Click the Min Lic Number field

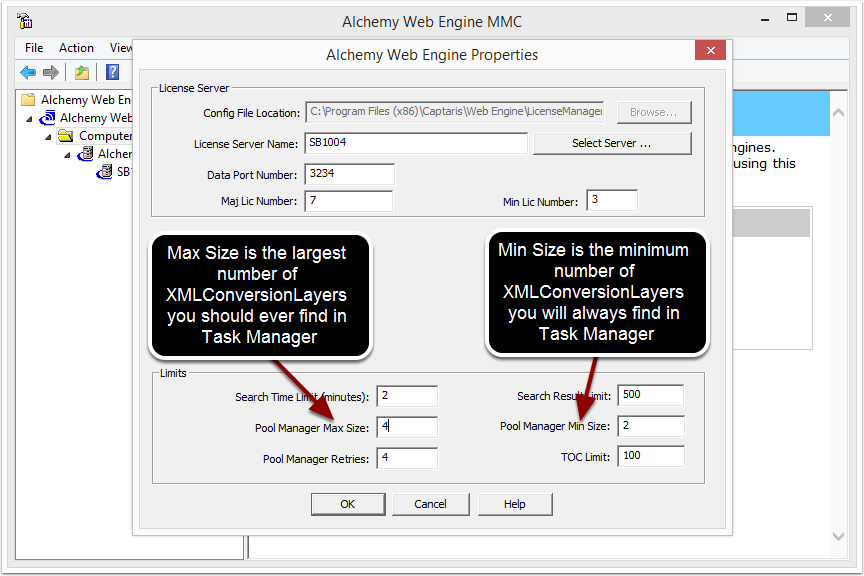point(612,200)
